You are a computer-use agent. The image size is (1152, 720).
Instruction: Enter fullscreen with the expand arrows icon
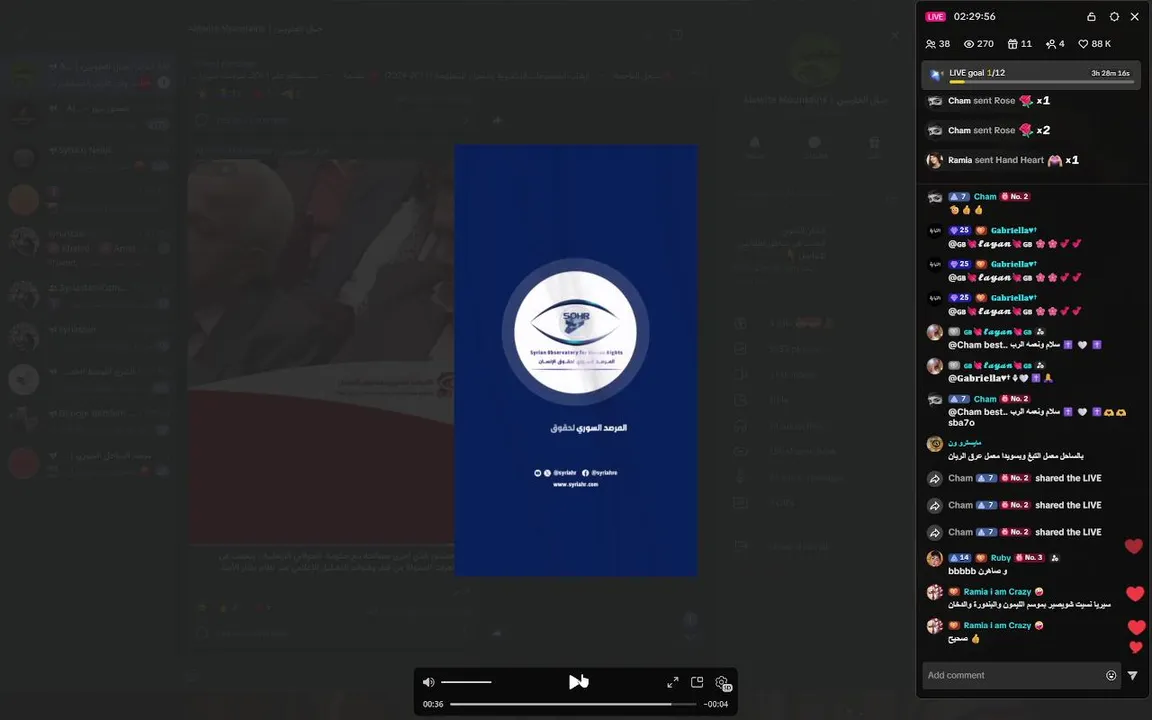click(x=672, y=682)
